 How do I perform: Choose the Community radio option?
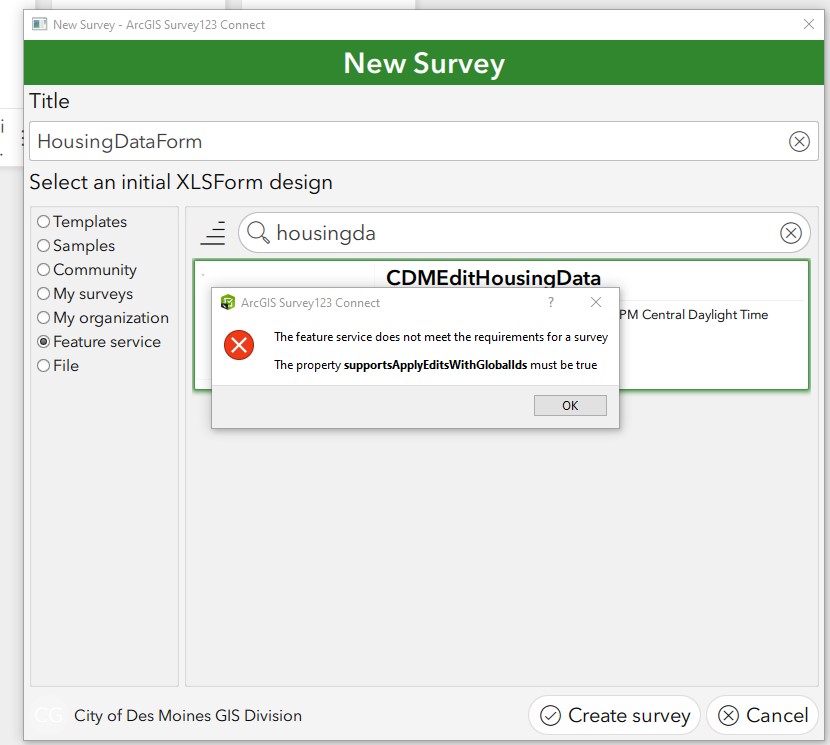pos(43,270)
